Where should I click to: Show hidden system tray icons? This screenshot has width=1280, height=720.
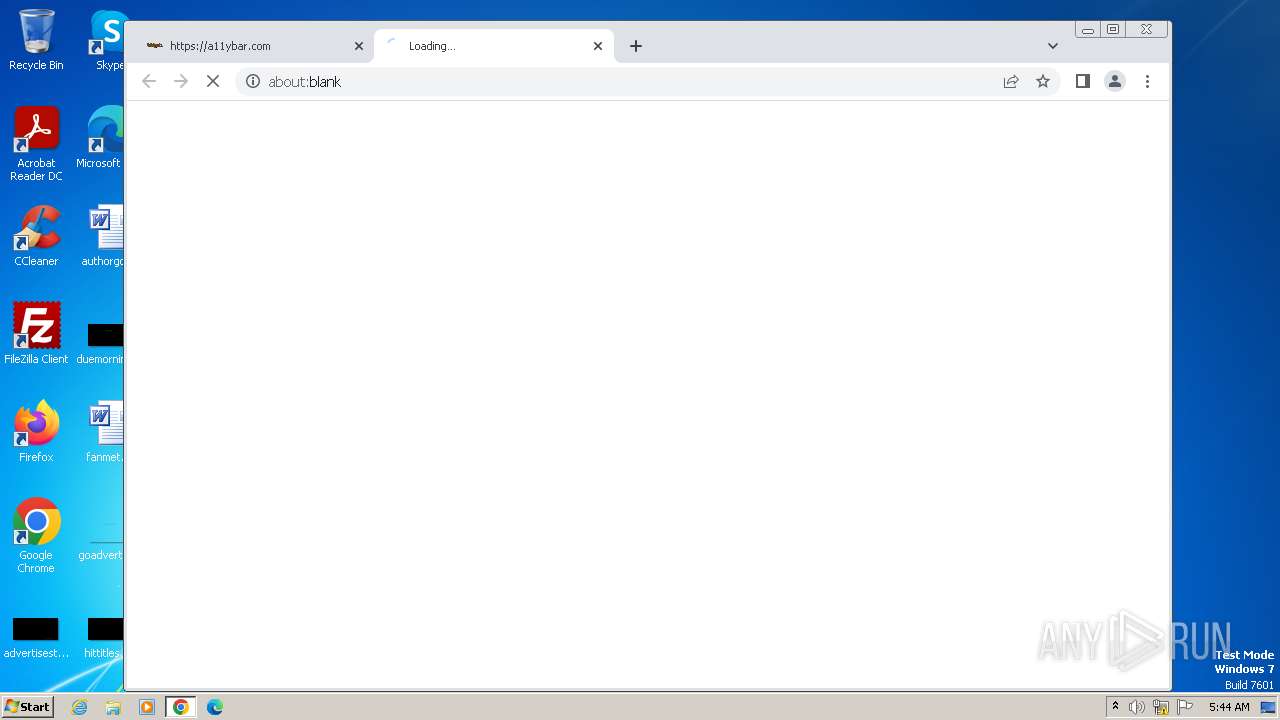click(1116, 707)
